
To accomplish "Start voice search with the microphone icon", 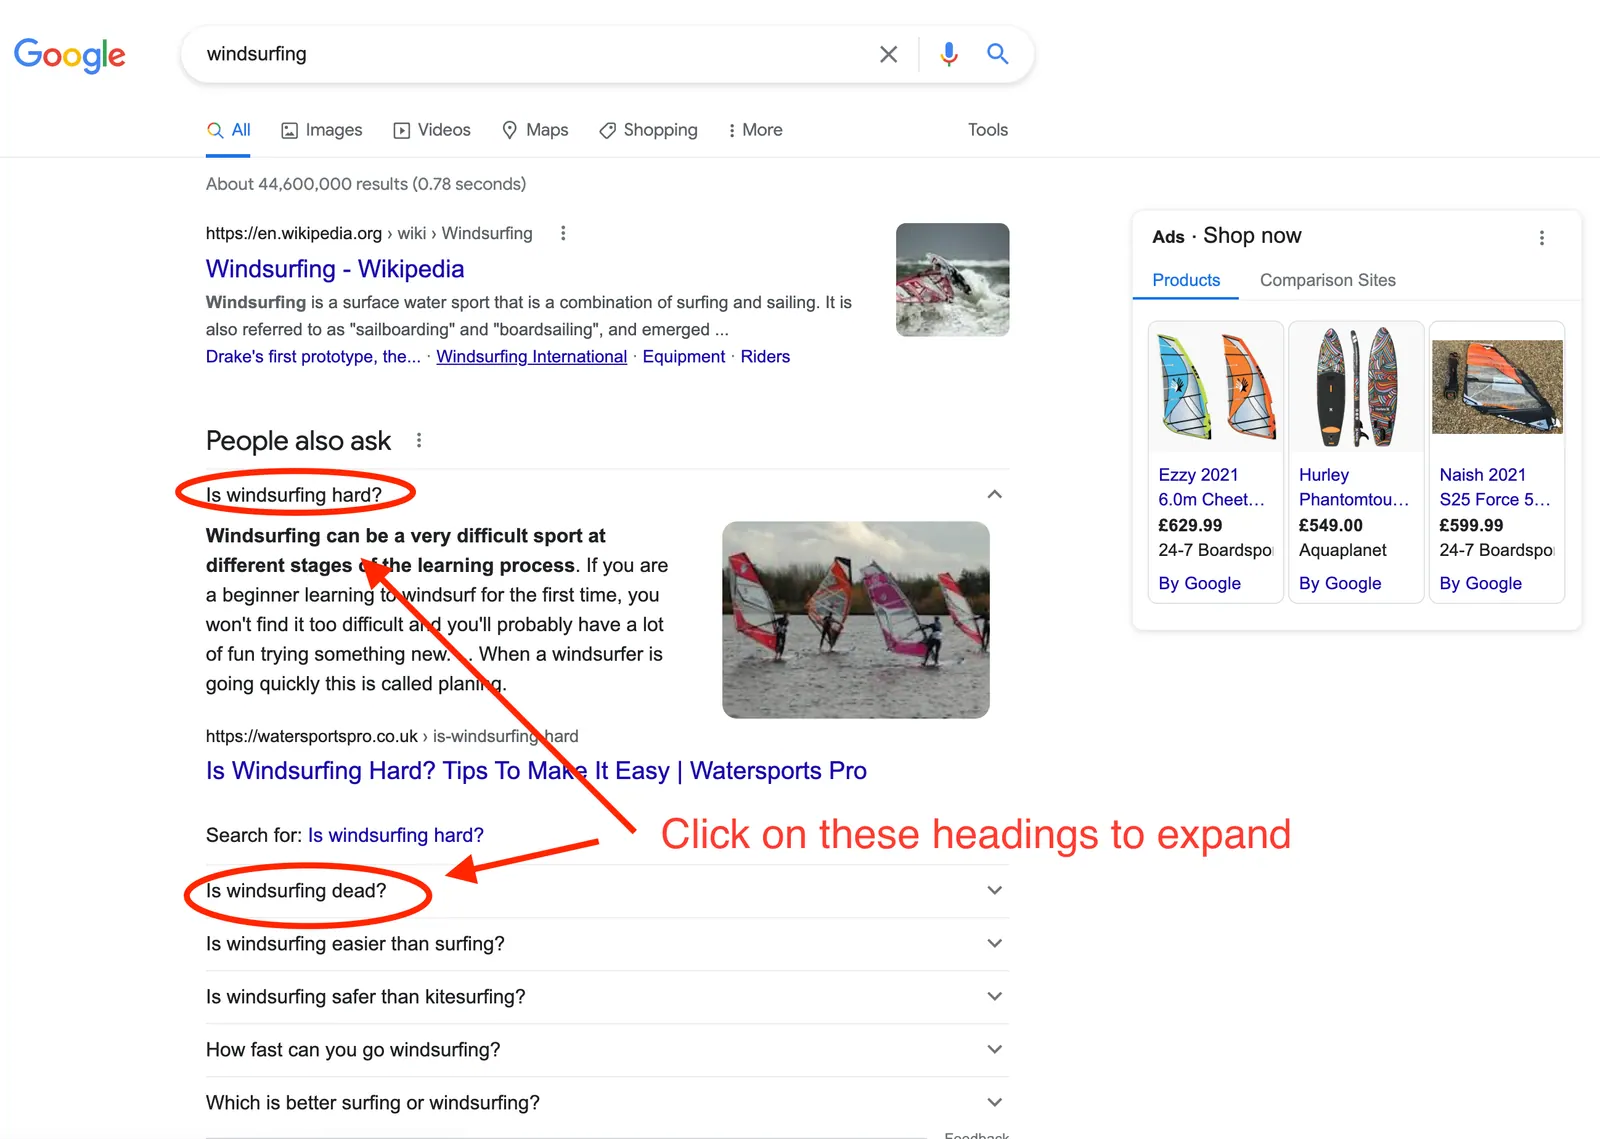I will click(949, 54).
